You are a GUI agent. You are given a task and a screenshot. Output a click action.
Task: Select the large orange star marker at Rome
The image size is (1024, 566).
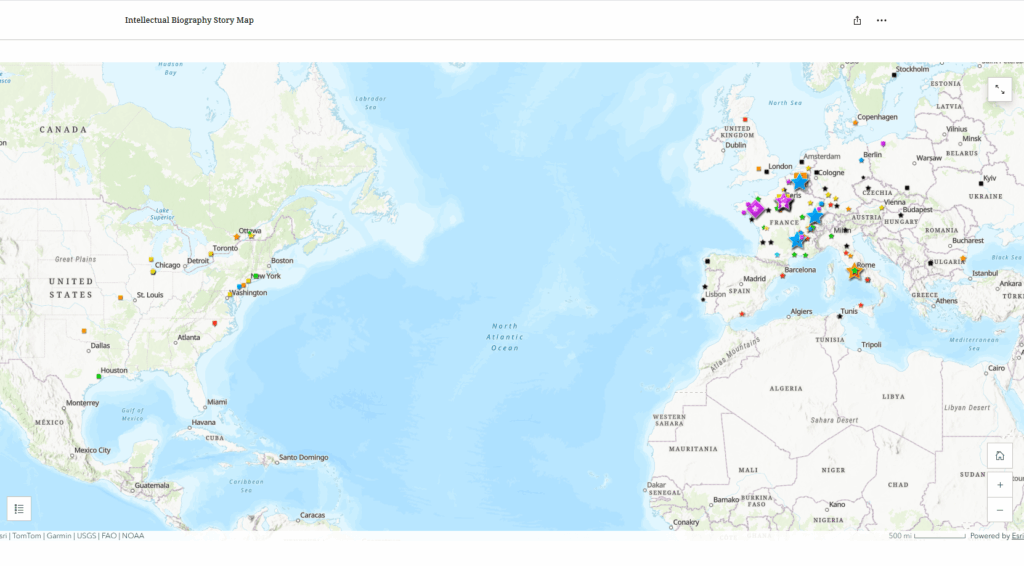click(855, 271)
